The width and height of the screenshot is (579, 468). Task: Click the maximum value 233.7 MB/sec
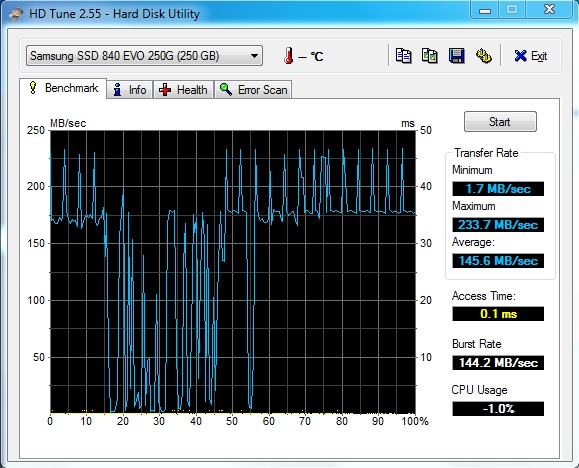pos(498,225)
